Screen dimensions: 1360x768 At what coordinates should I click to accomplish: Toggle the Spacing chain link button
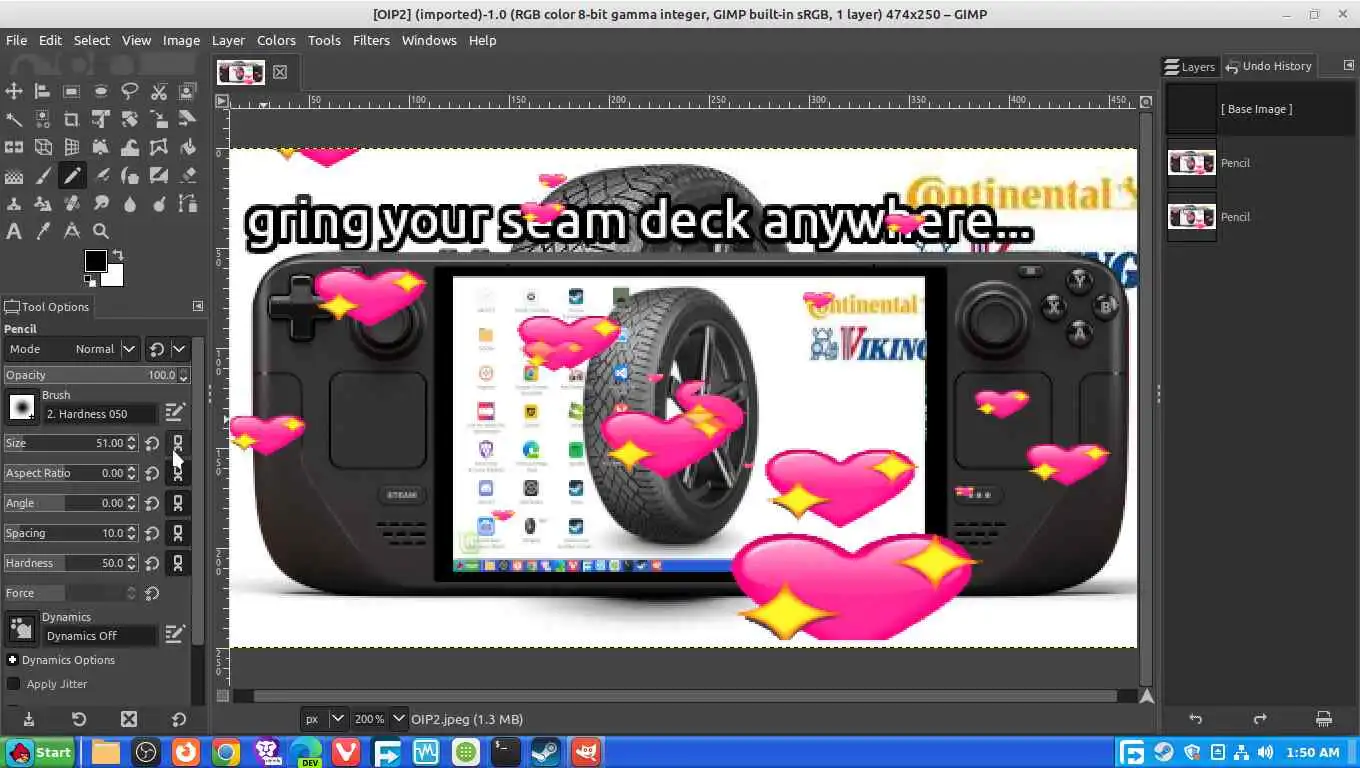178,533
